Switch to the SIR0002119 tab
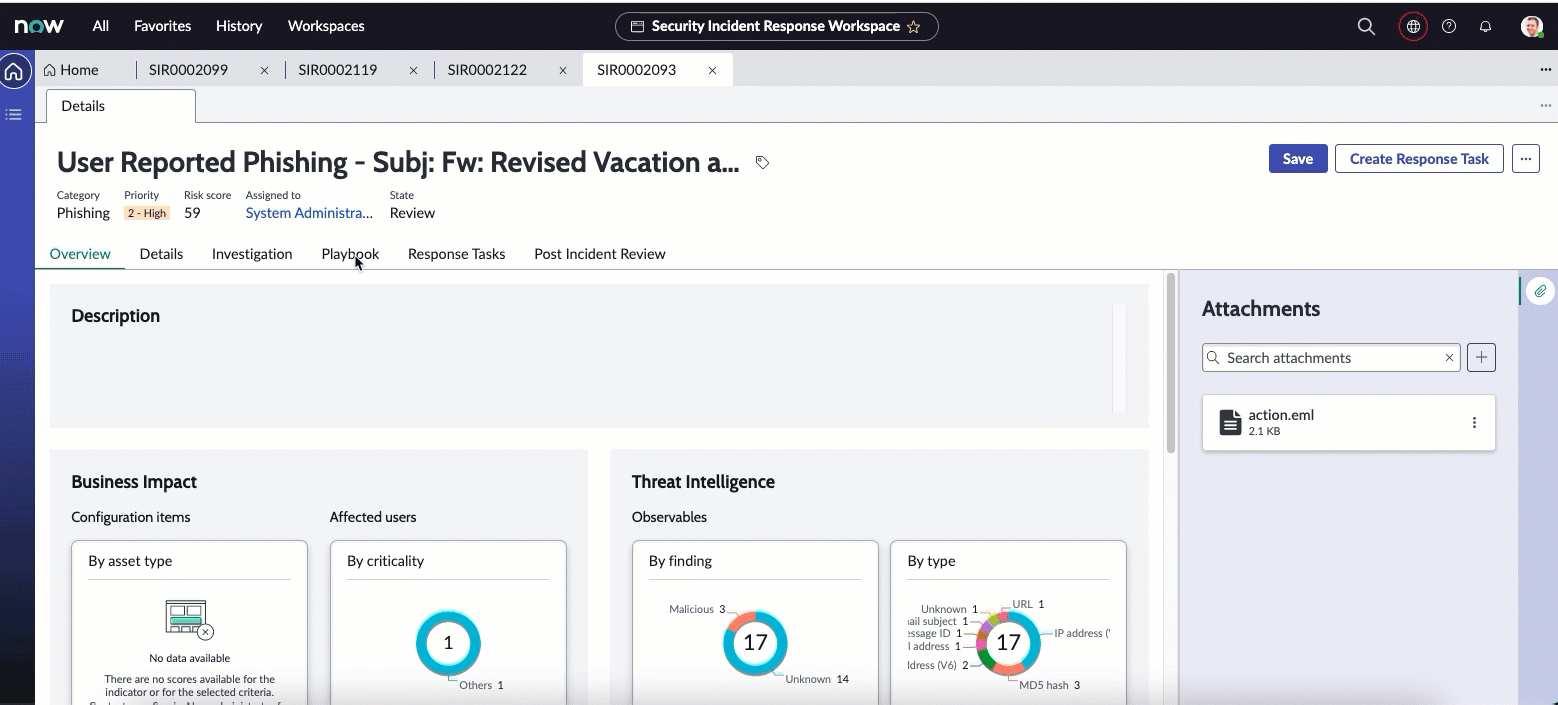Screen dimensions: 1558x705 (337, 70)
